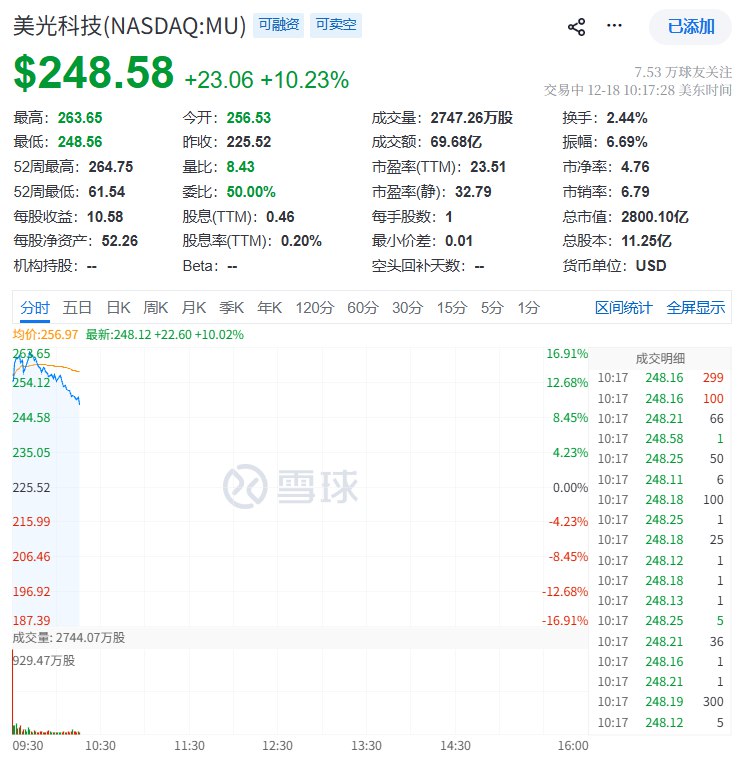Switch to the 周K chart tab
The width and height of the screenshot is (739, 771).
point(156,308)
